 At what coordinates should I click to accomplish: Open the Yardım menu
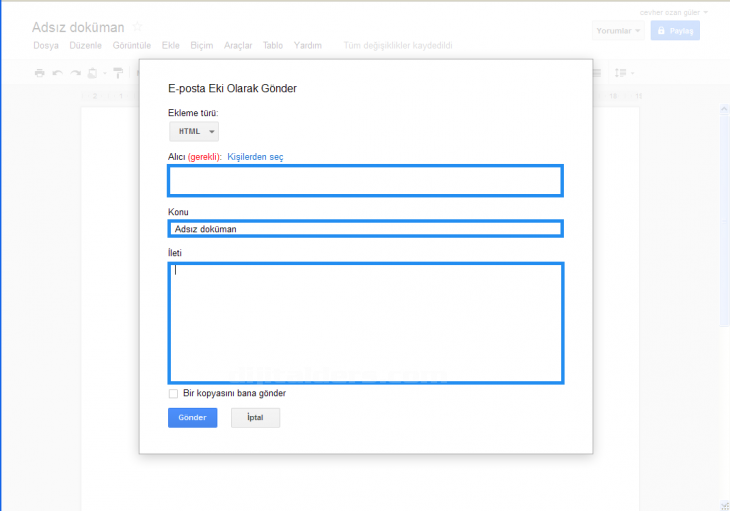308,46
